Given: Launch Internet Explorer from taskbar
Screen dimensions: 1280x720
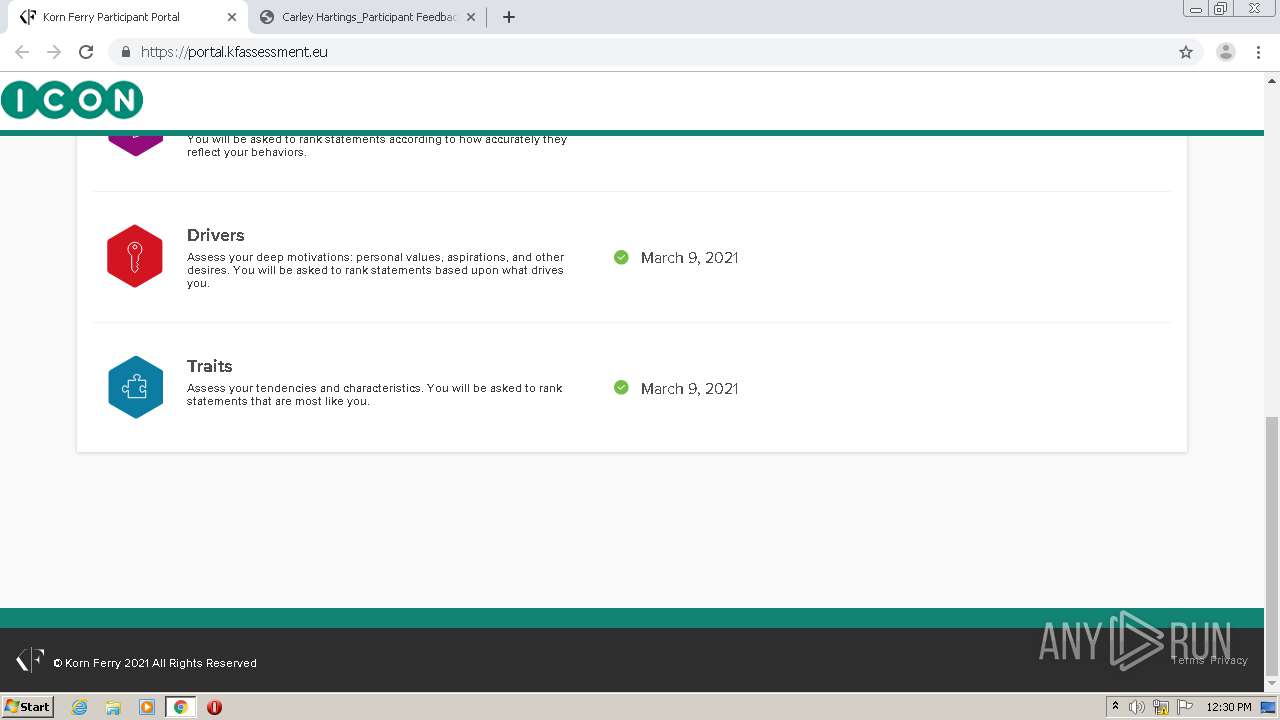Looking at the screenshot, I should pos(80,707).
